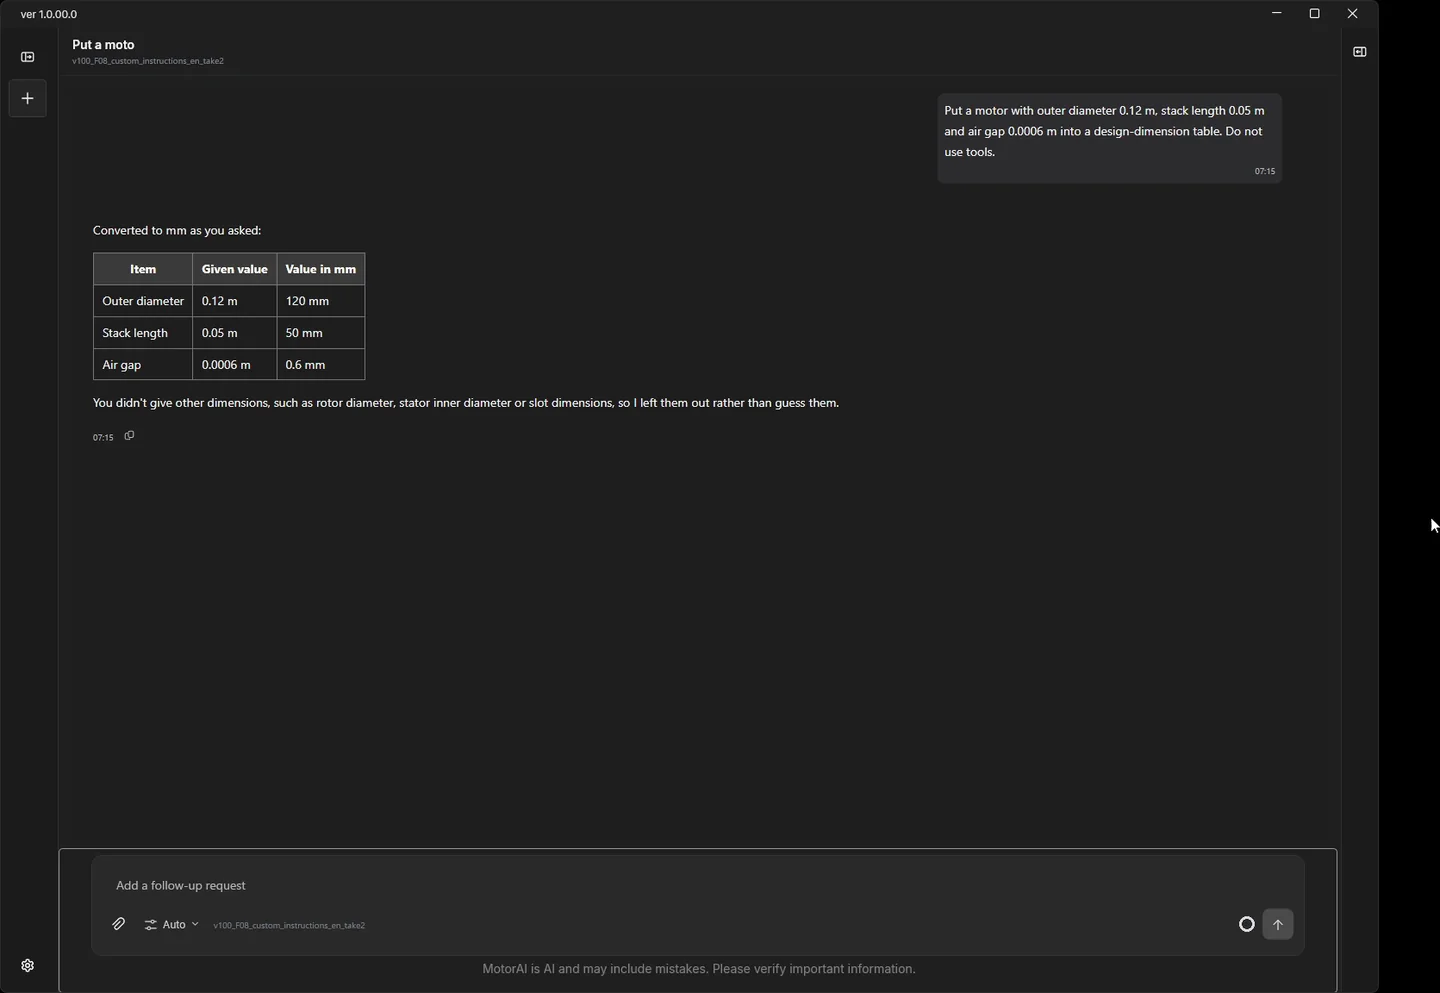Open the Auto mode dropdown
Viewport: 1440px width, 993px height.
(172, 925)
